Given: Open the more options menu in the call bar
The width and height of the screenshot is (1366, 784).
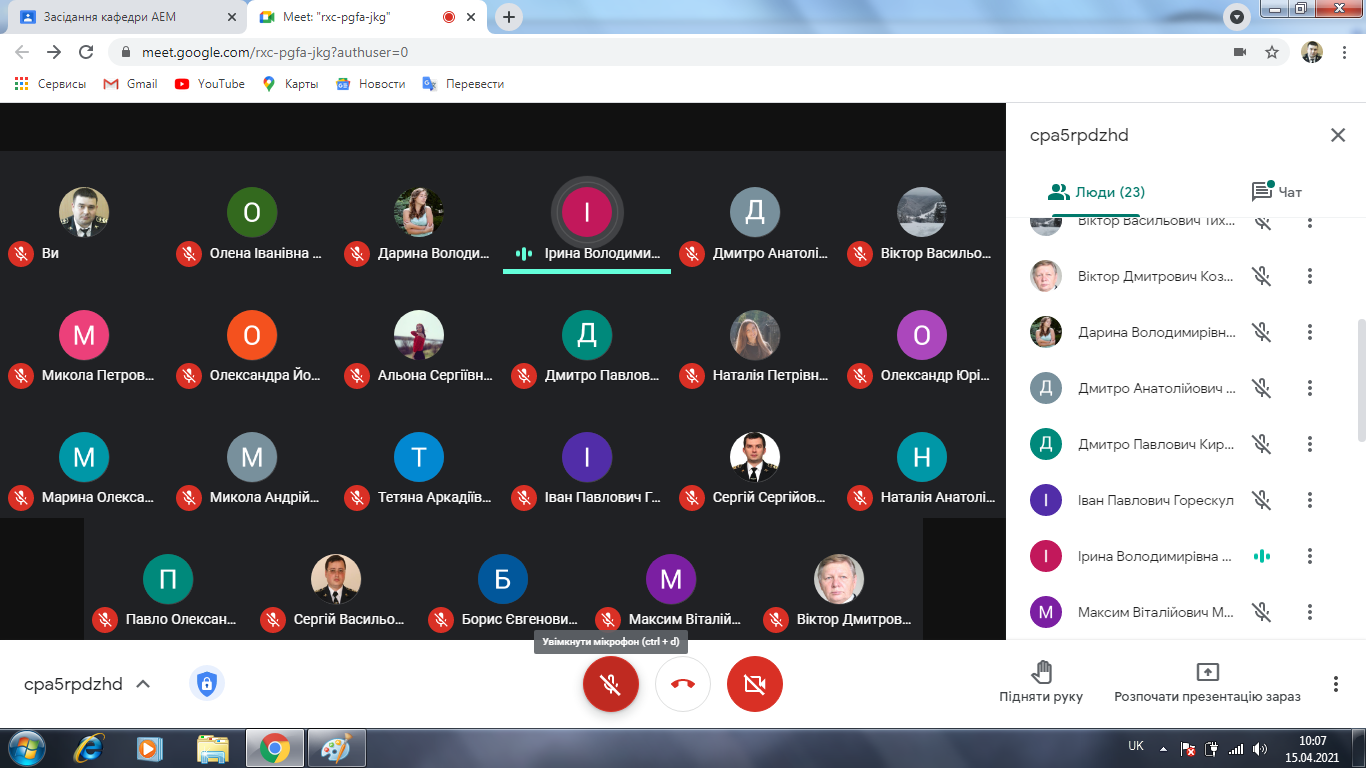Looking at the screenshot, I should pyautogui.click(x=1336, y=684).
